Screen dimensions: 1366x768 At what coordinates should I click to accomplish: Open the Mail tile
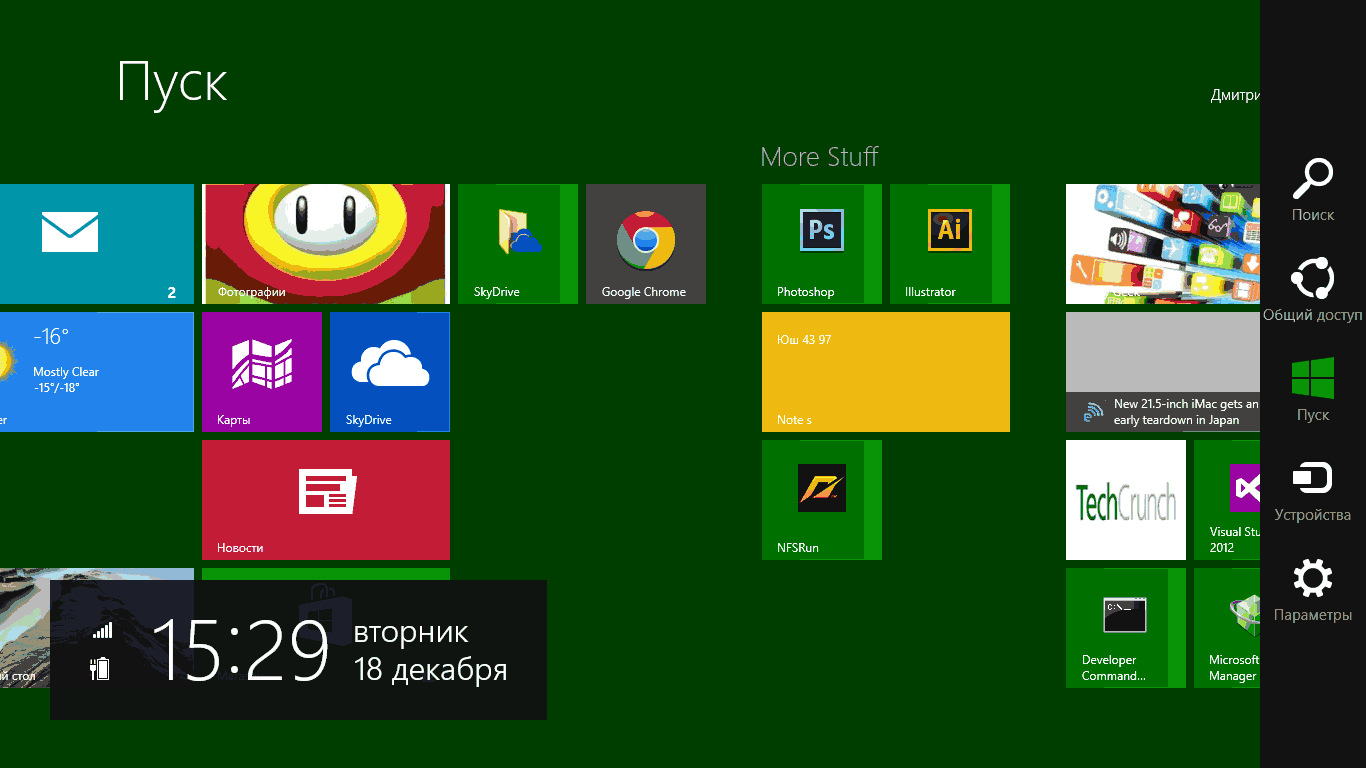coord(97,244)
